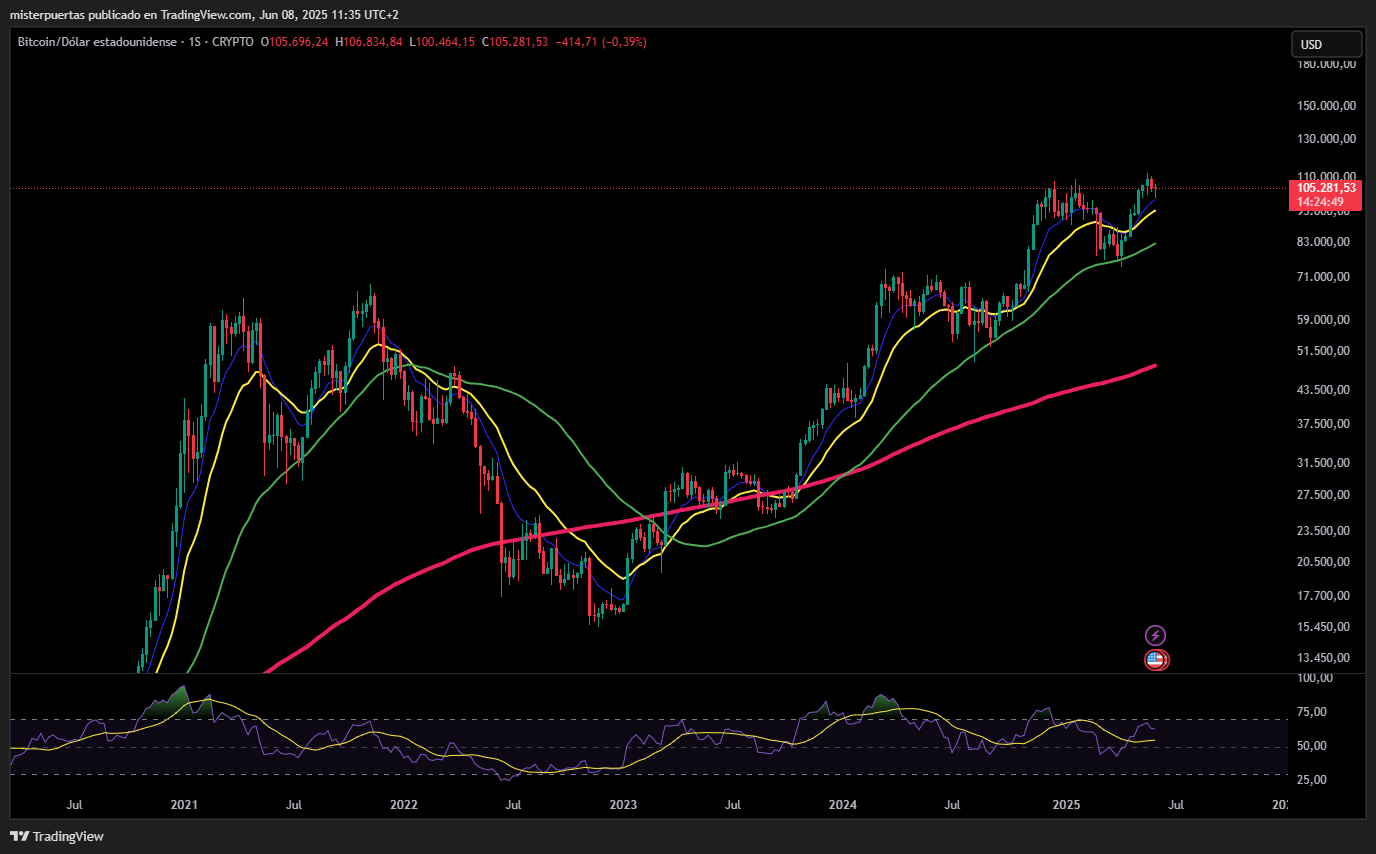The height and width of the screenshot is (854, 1376).
Task: Click the purple lightning bolt event icon
Action: pos(1155,635)
